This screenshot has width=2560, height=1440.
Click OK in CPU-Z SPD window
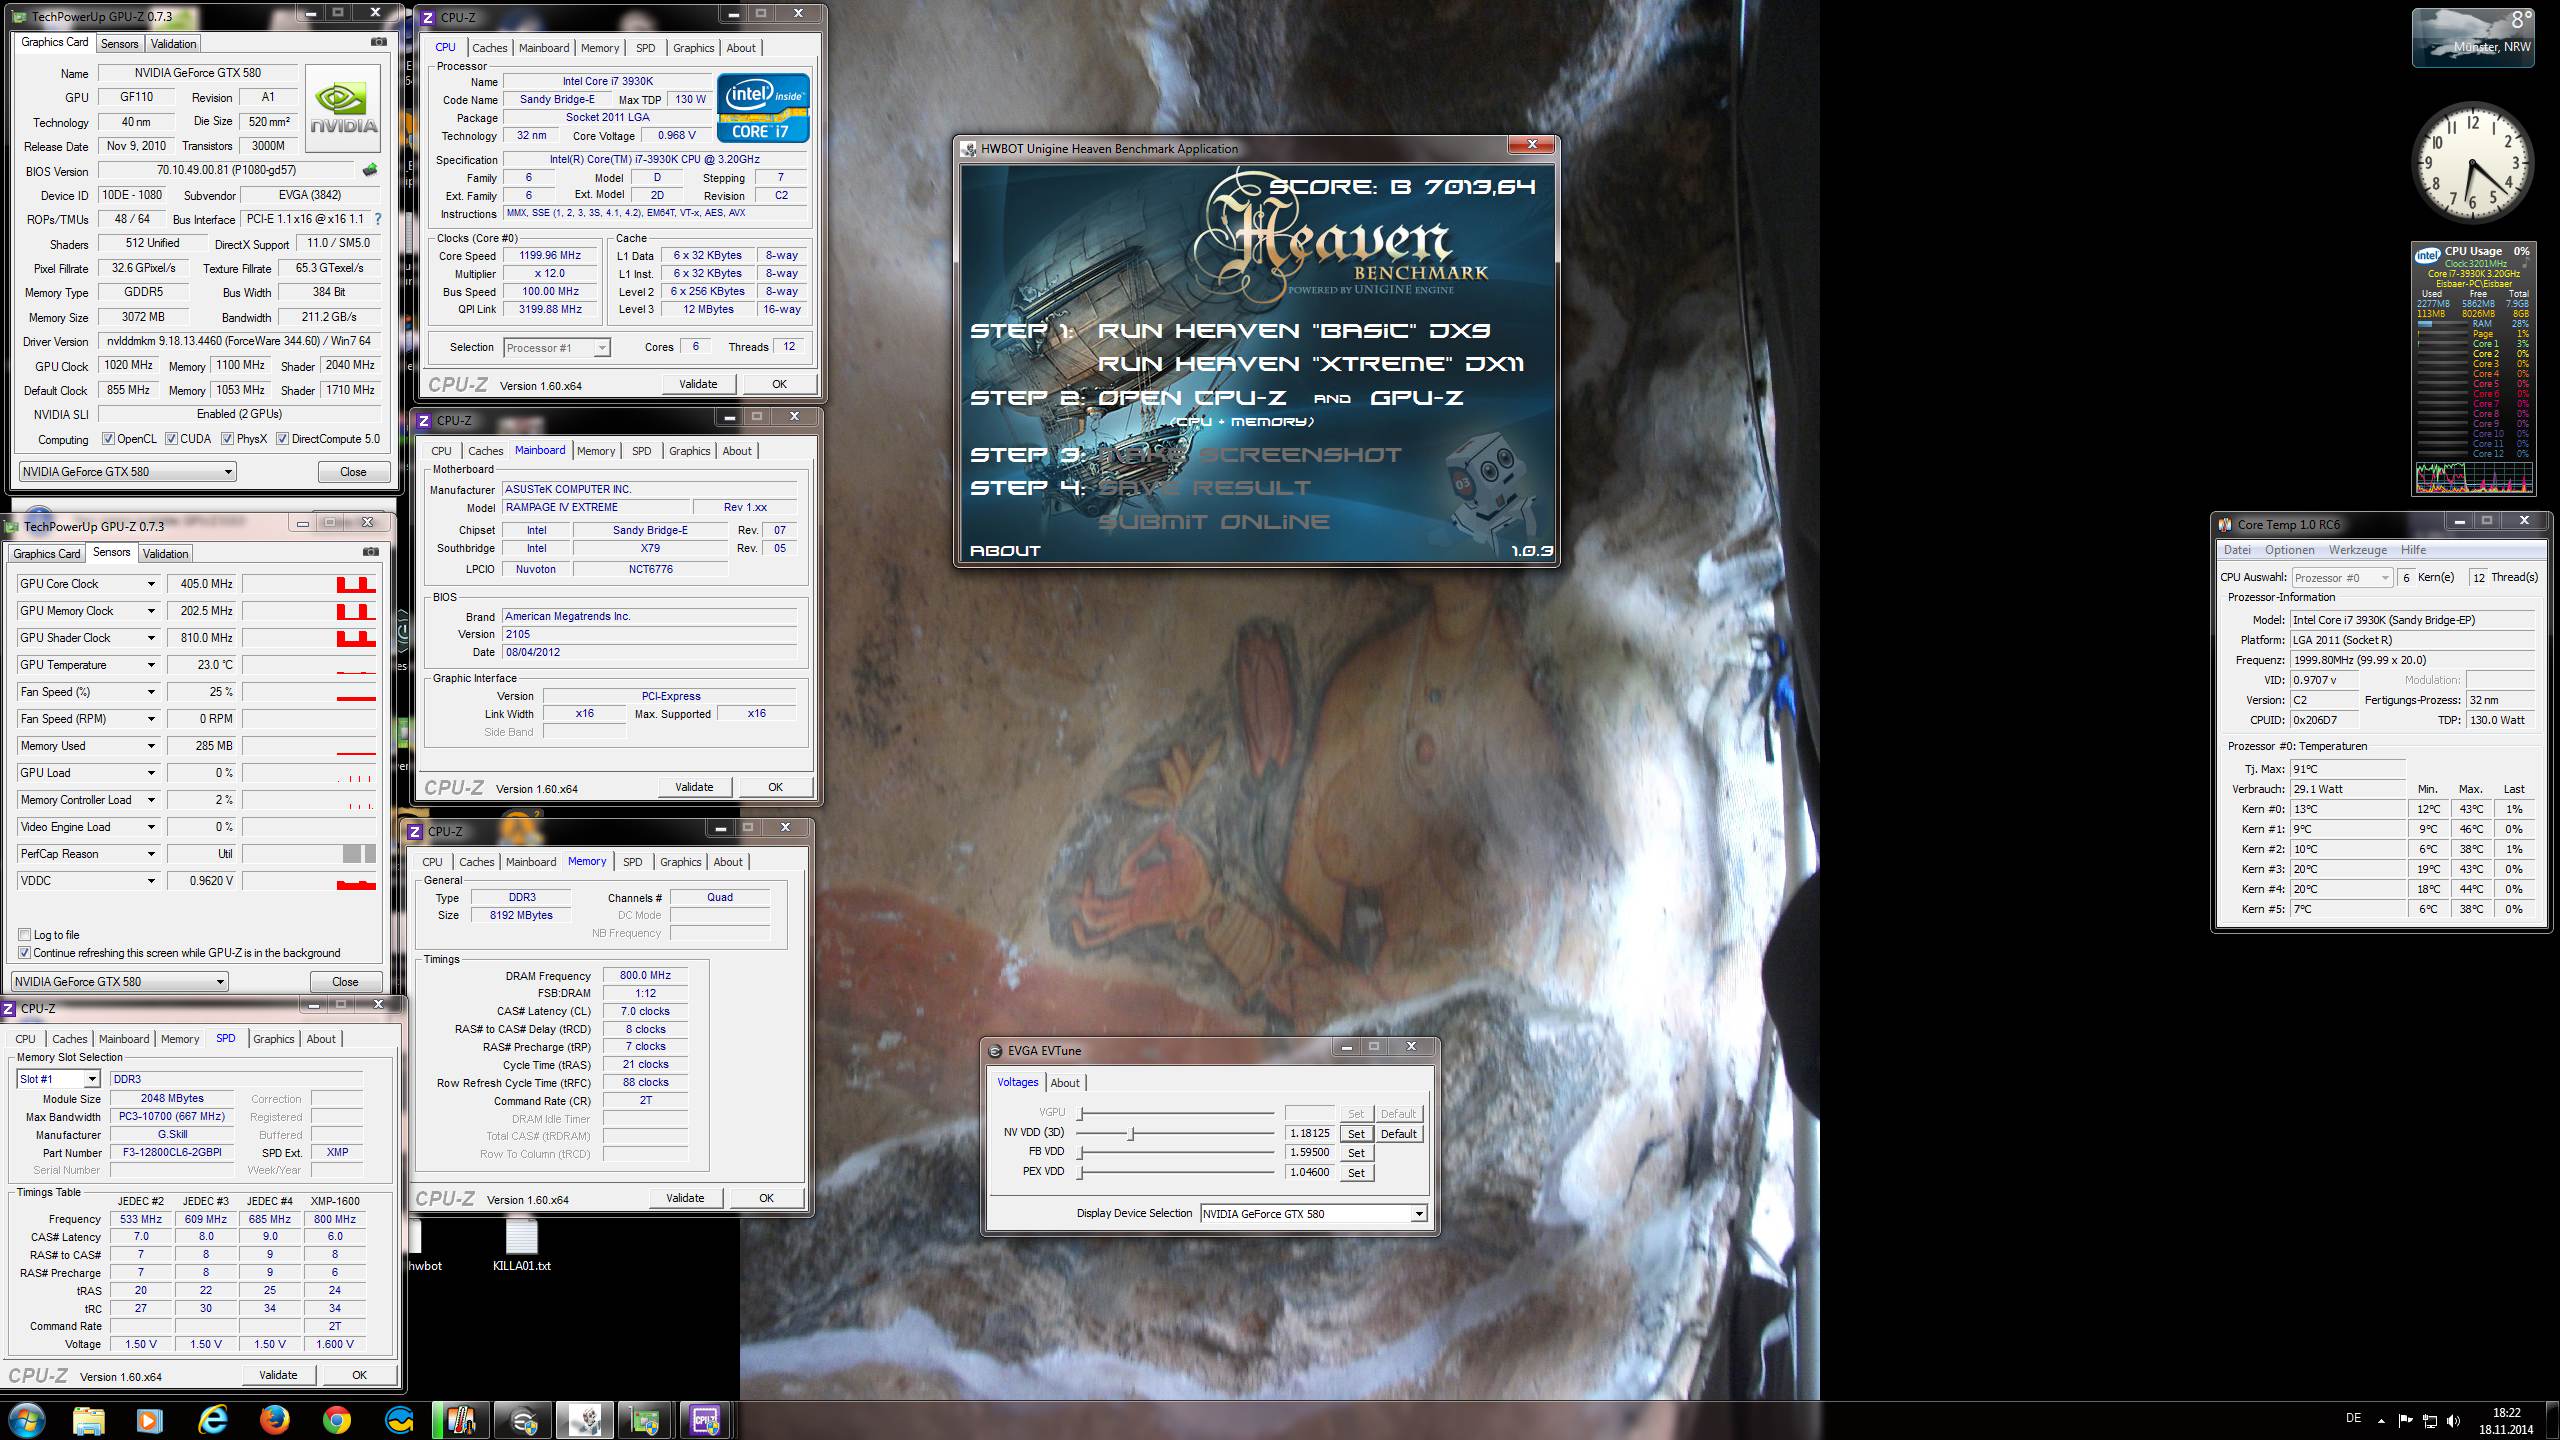point(359,1375)
